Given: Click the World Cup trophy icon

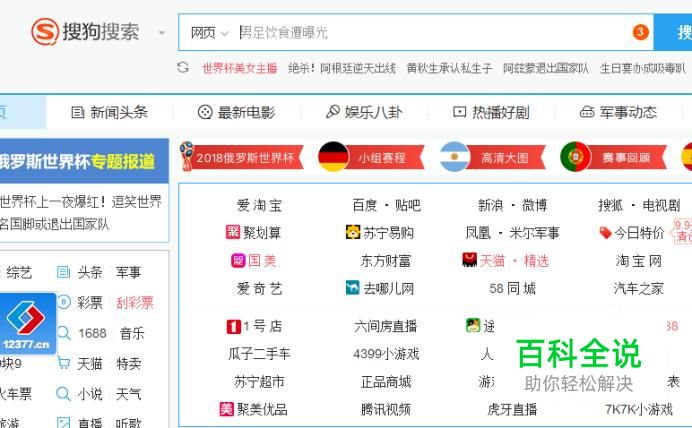Looking at the screenshot, I should pos(186,155).
